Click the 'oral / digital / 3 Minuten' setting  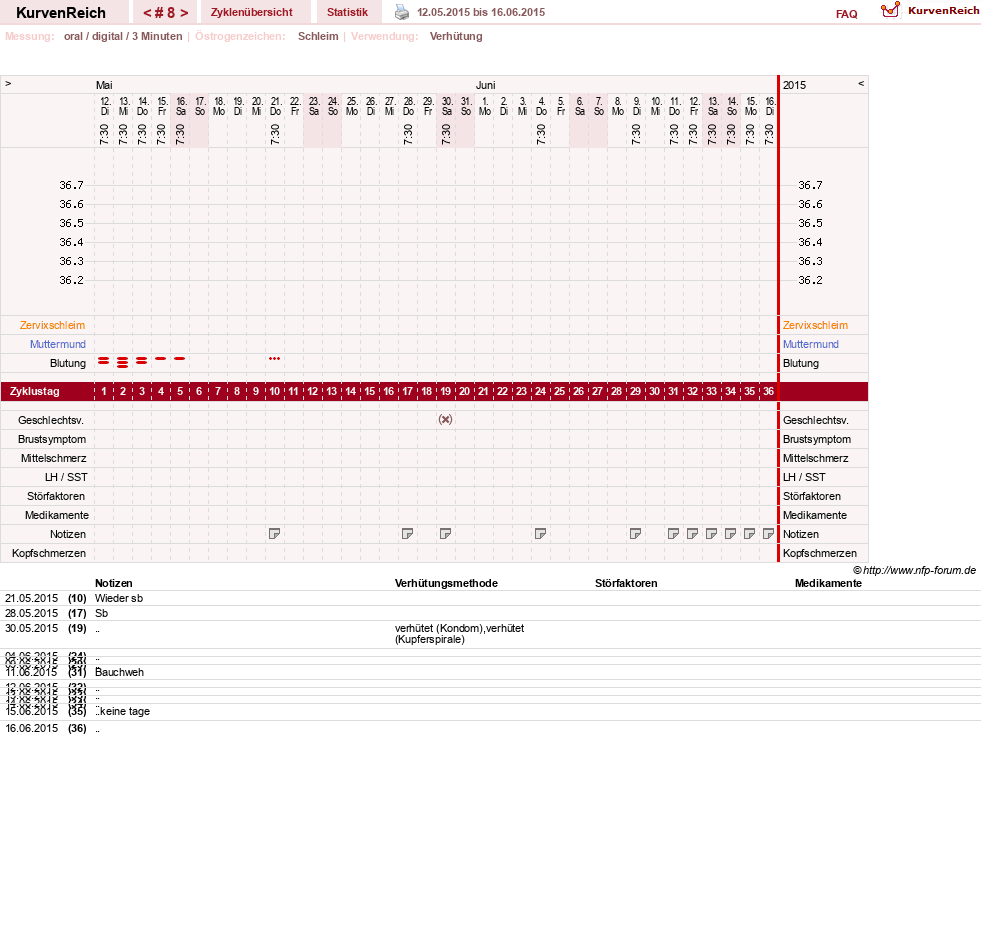coord(123,36)
